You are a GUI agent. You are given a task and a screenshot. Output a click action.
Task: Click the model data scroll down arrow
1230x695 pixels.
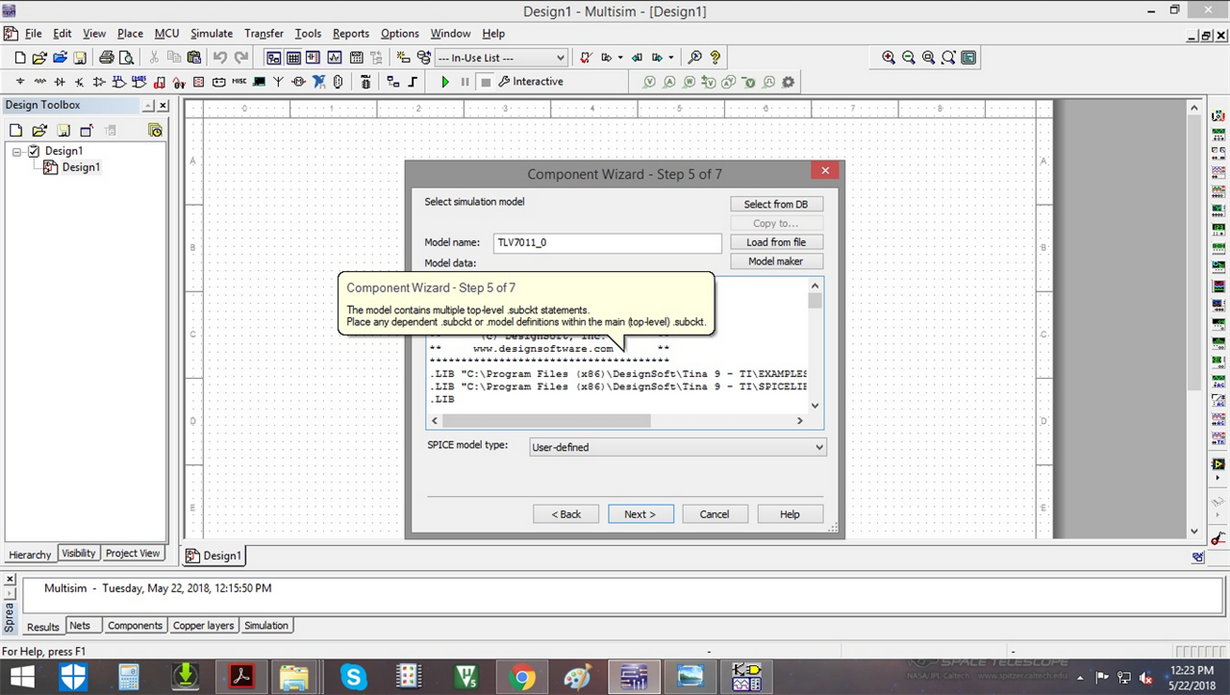[815, 405]
